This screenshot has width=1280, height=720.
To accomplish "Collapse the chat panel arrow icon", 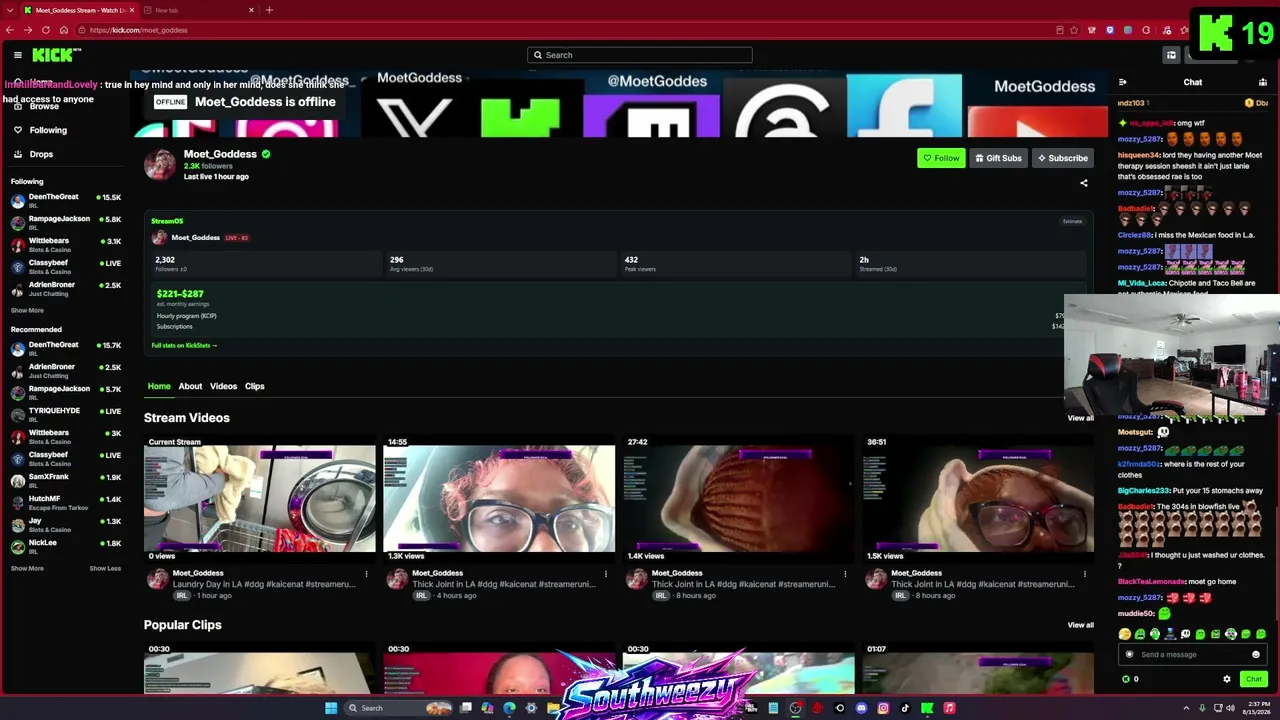I will point(1123,82).
